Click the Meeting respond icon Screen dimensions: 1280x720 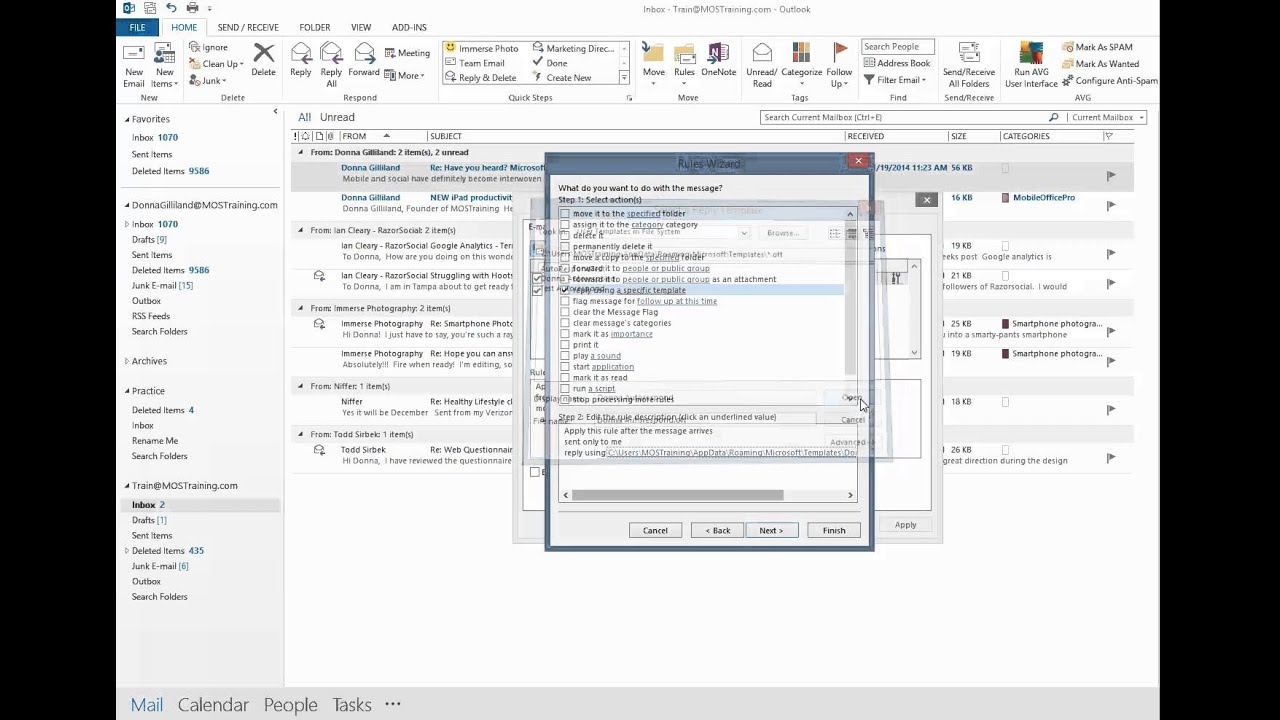tap(407, 53)
